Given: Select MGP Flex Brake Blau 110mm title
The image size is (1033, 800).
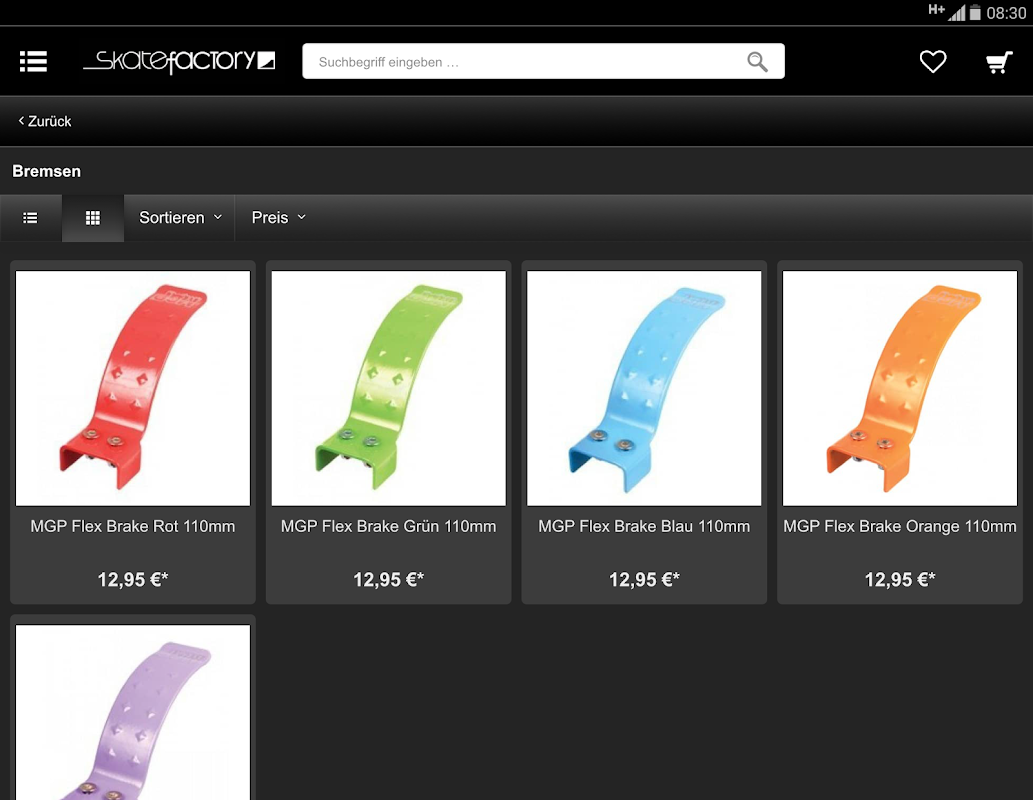Looking at the screenshot, I should coord(644,527).
